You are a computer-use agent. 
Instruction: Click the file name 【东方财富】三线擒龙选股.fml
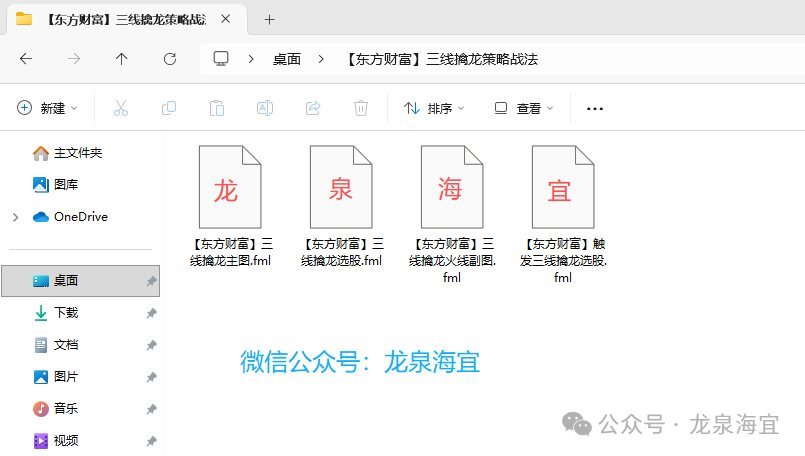coord(341,252)
